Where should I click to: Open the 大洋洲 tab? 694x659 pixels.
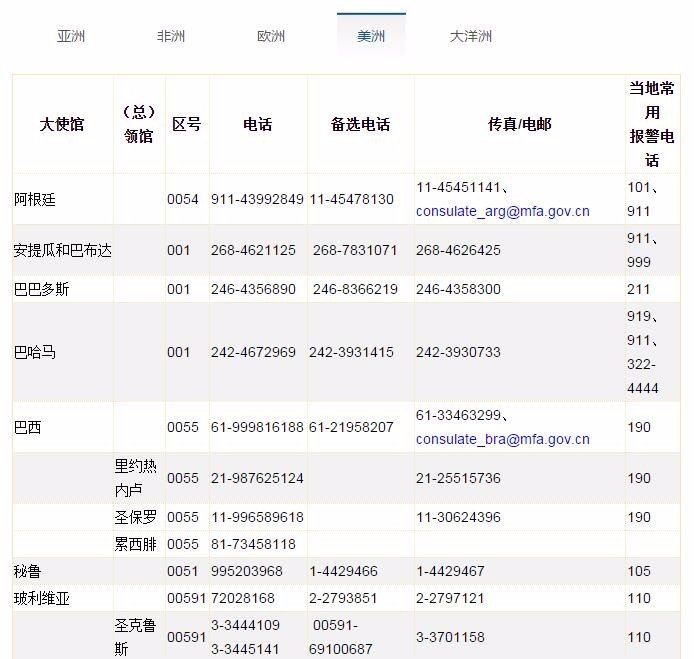pos(471,36)
